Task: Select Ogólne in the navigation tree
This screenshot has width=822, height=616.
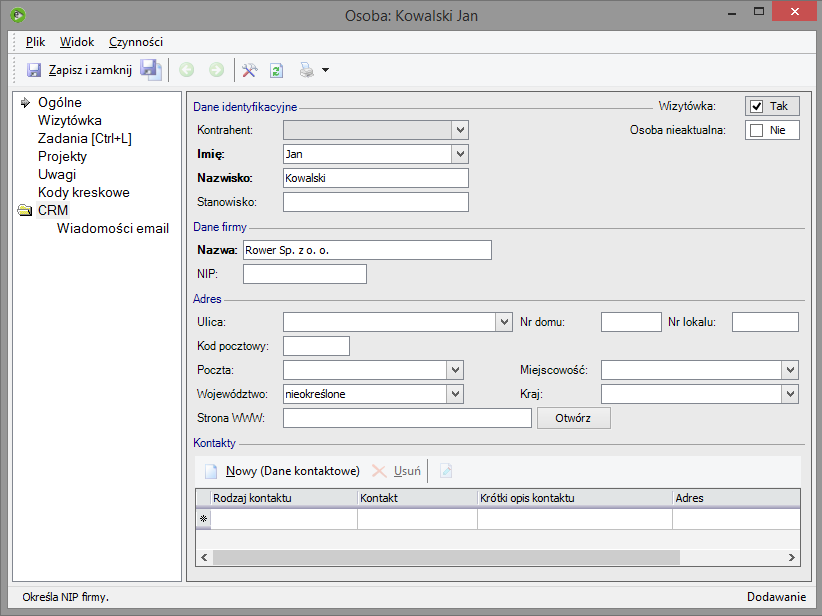Action: pyautogui.click(x=60, y=102)
